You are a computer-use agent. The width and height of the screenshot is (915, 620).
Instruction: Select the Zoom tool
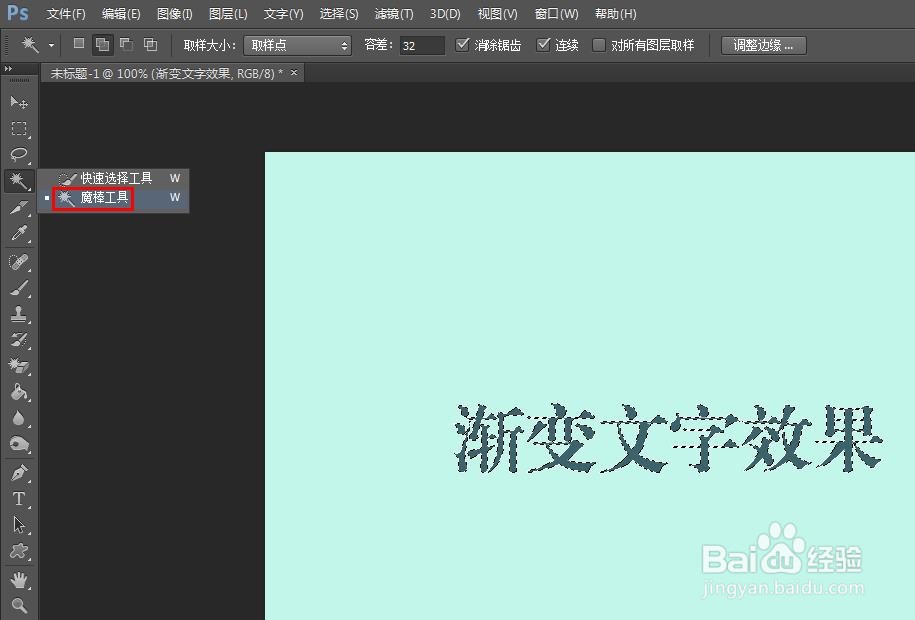[19, 605]
